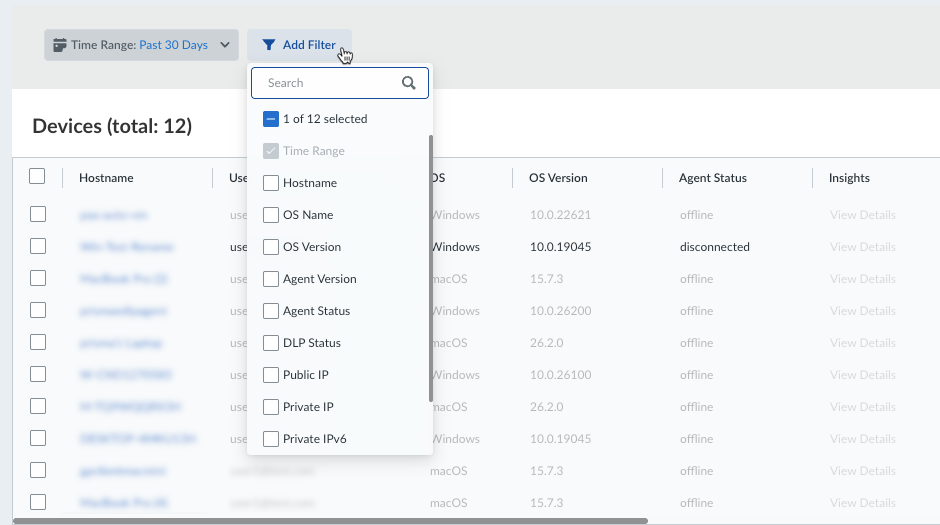Screen dimensions: 940x525
Task: Select the Private IP menu entry
Action: coord(308,407)
